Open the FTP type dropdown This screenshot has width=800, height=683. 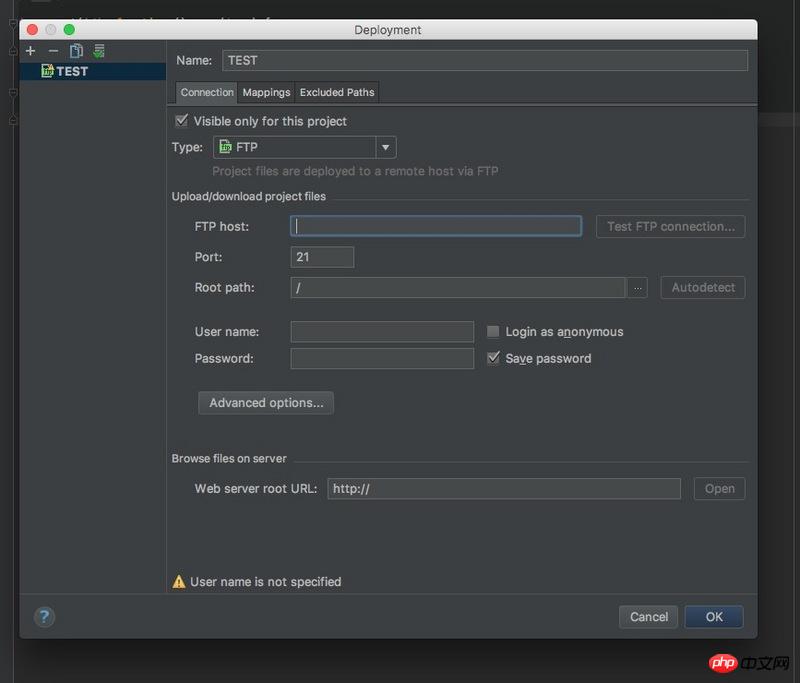(385, 148)
